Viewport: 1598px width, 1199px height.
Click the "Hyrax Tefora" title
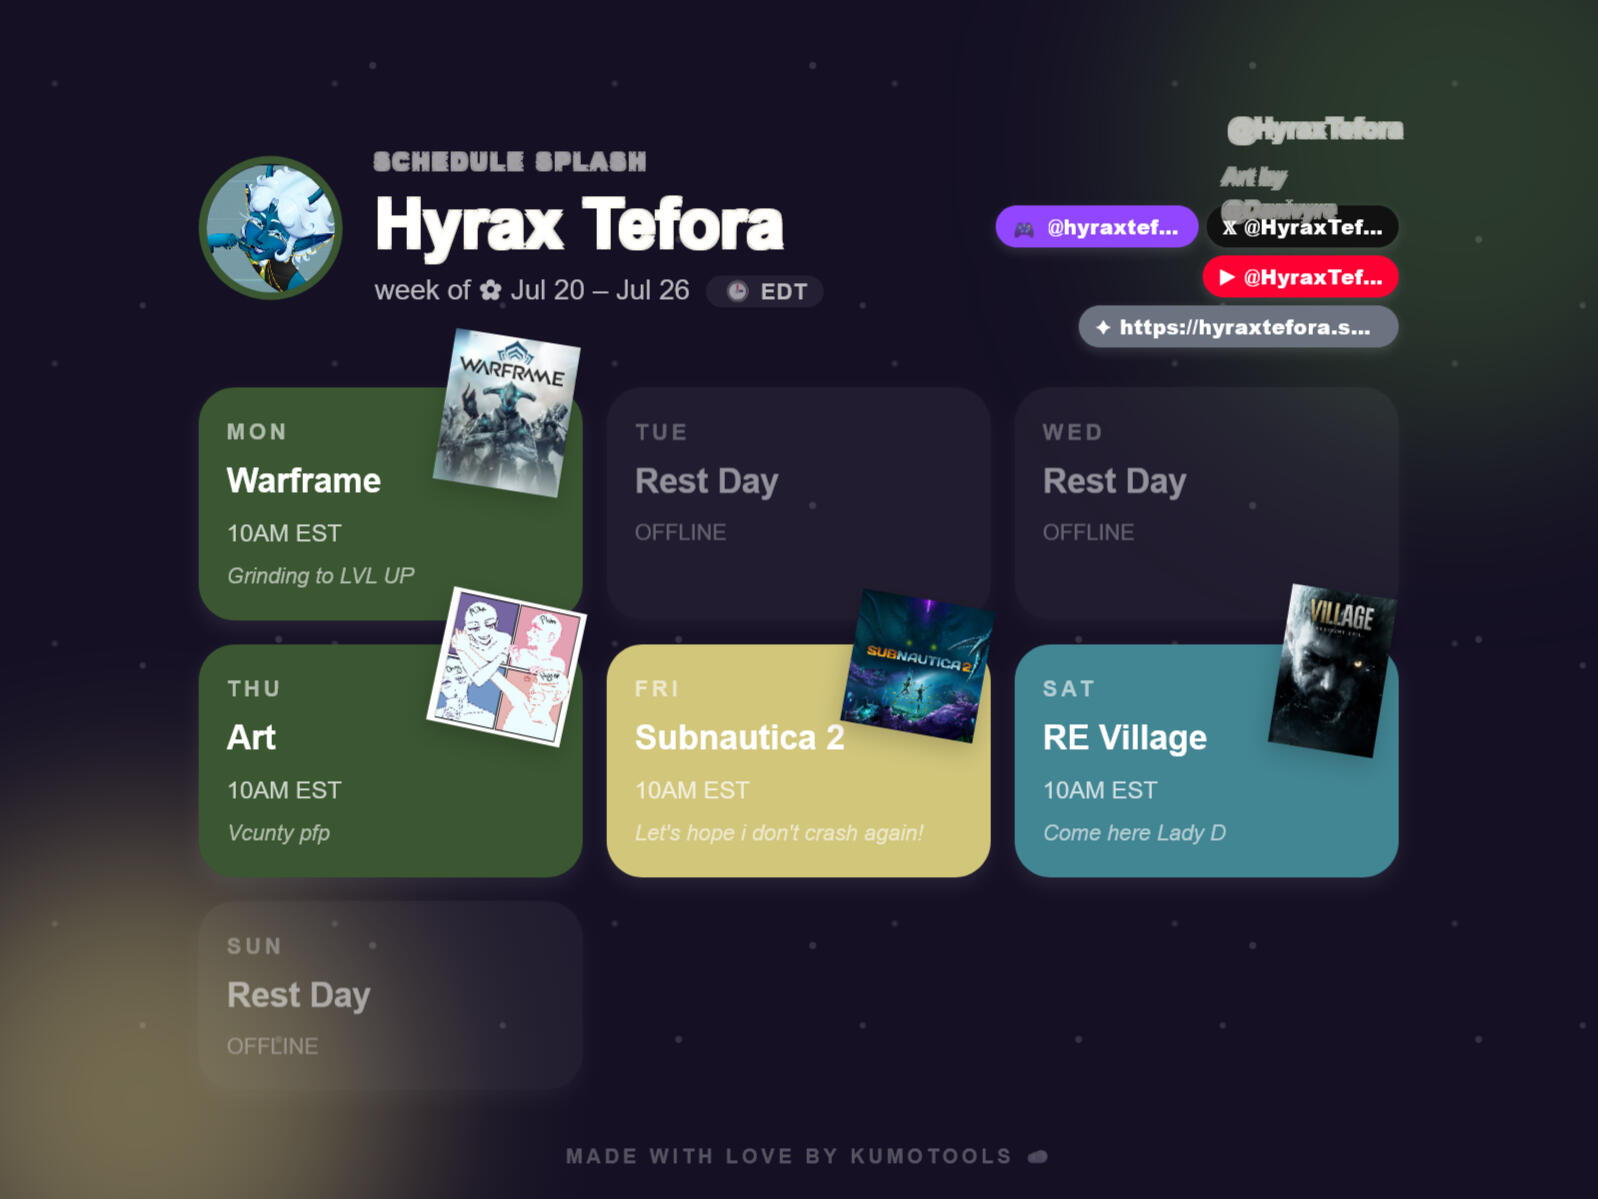[x=579, y=224]
